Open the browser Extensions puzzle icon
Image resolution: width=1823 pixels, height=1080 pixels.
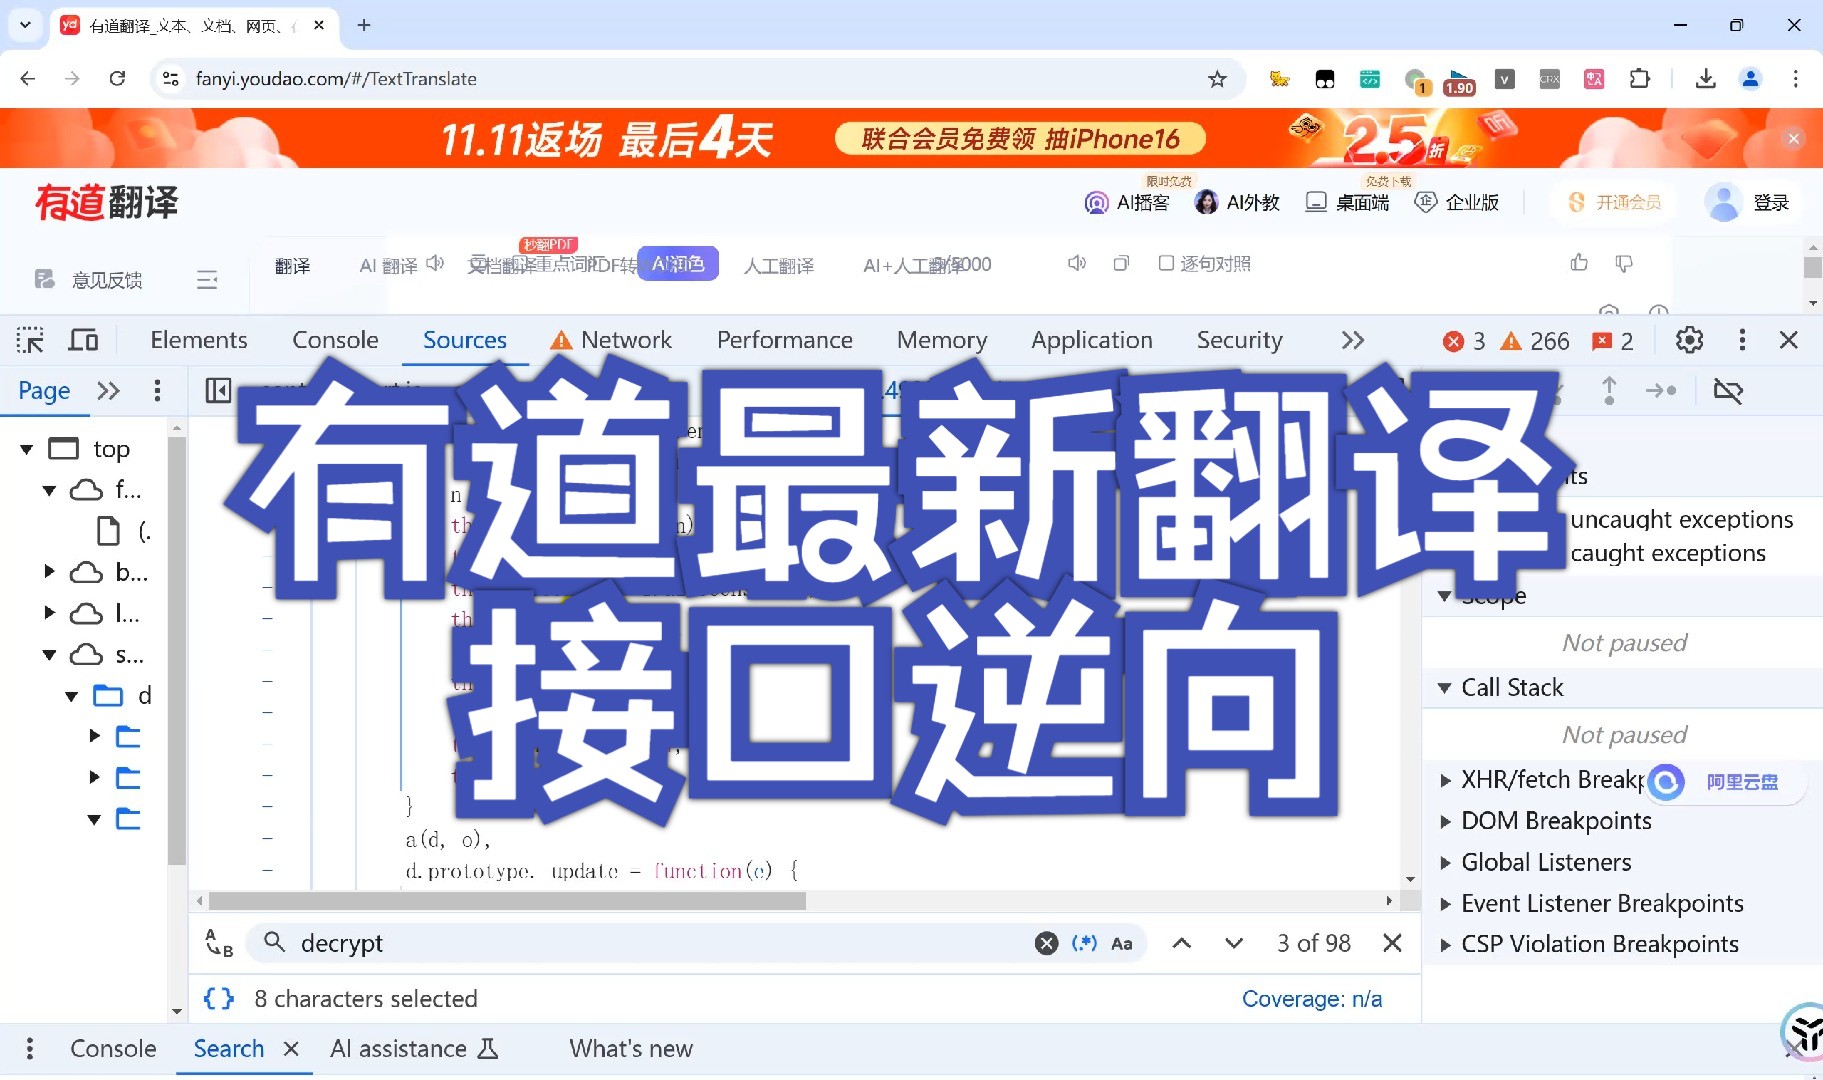(x=1640, y=79)
